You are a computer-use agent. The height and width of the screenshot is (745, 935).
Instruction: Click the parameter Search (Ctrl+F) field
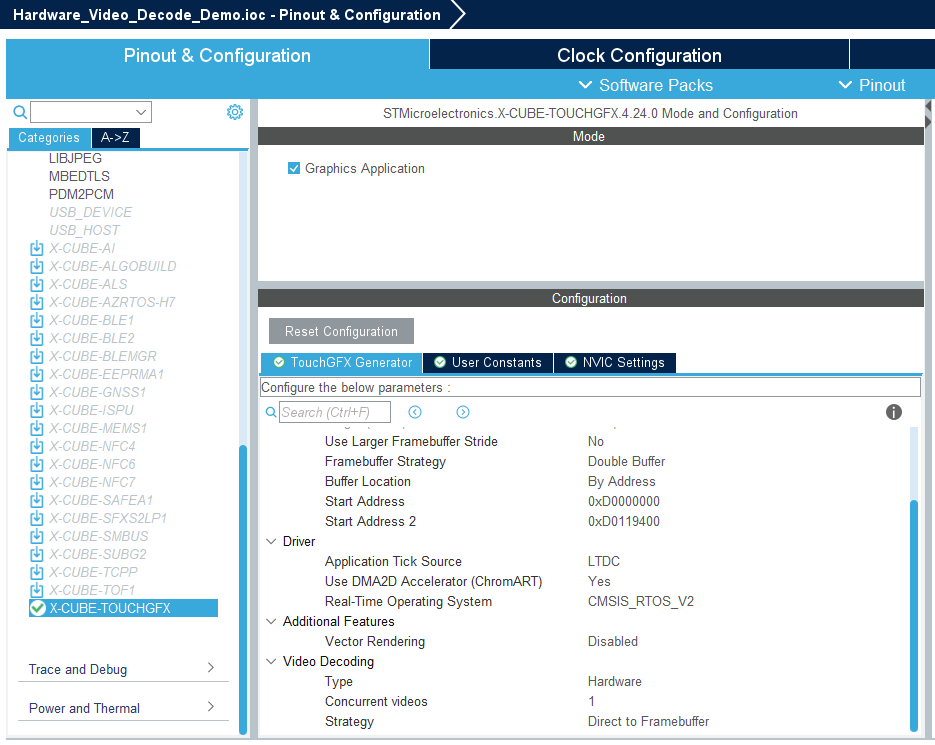[x=335, y=412]
